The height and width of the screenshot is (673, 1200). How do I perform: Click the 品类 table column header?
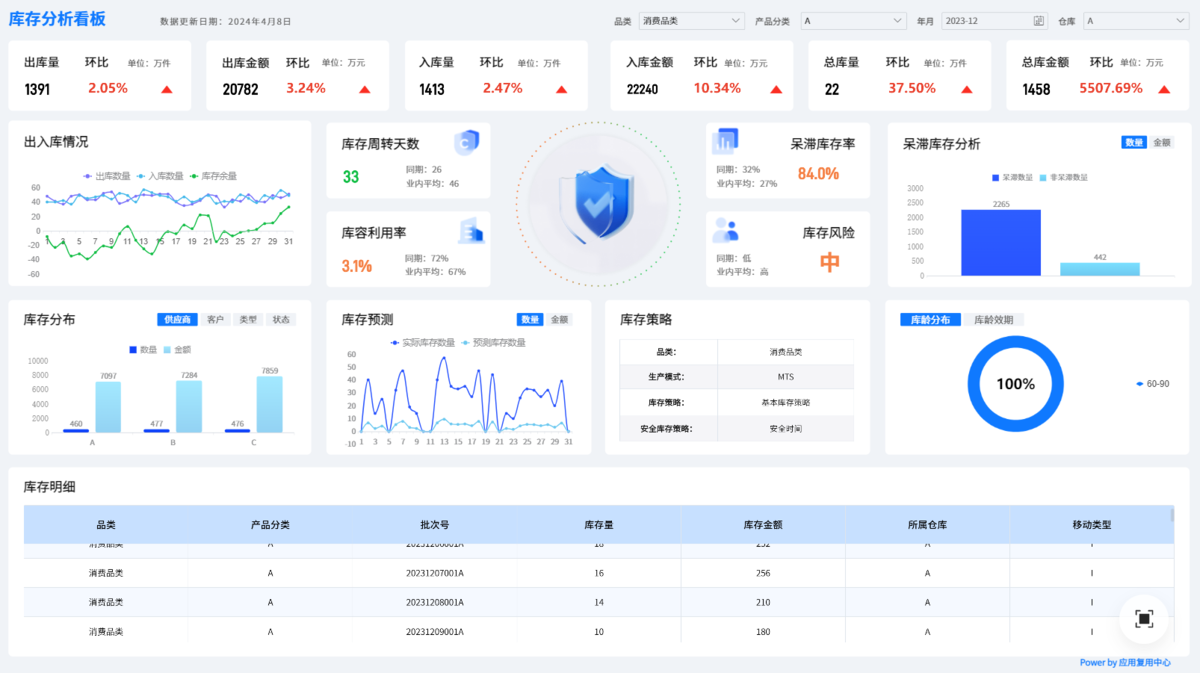[106, 524]
